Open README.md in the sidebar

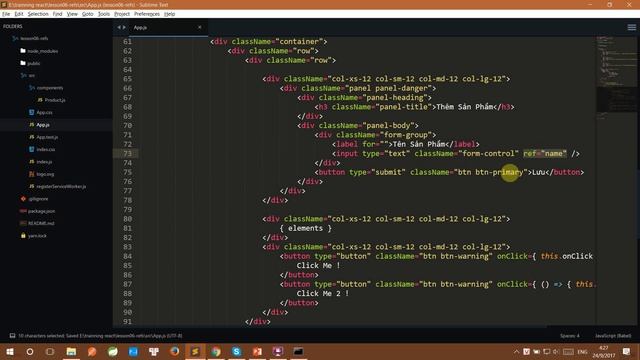(x=41, y=223)
